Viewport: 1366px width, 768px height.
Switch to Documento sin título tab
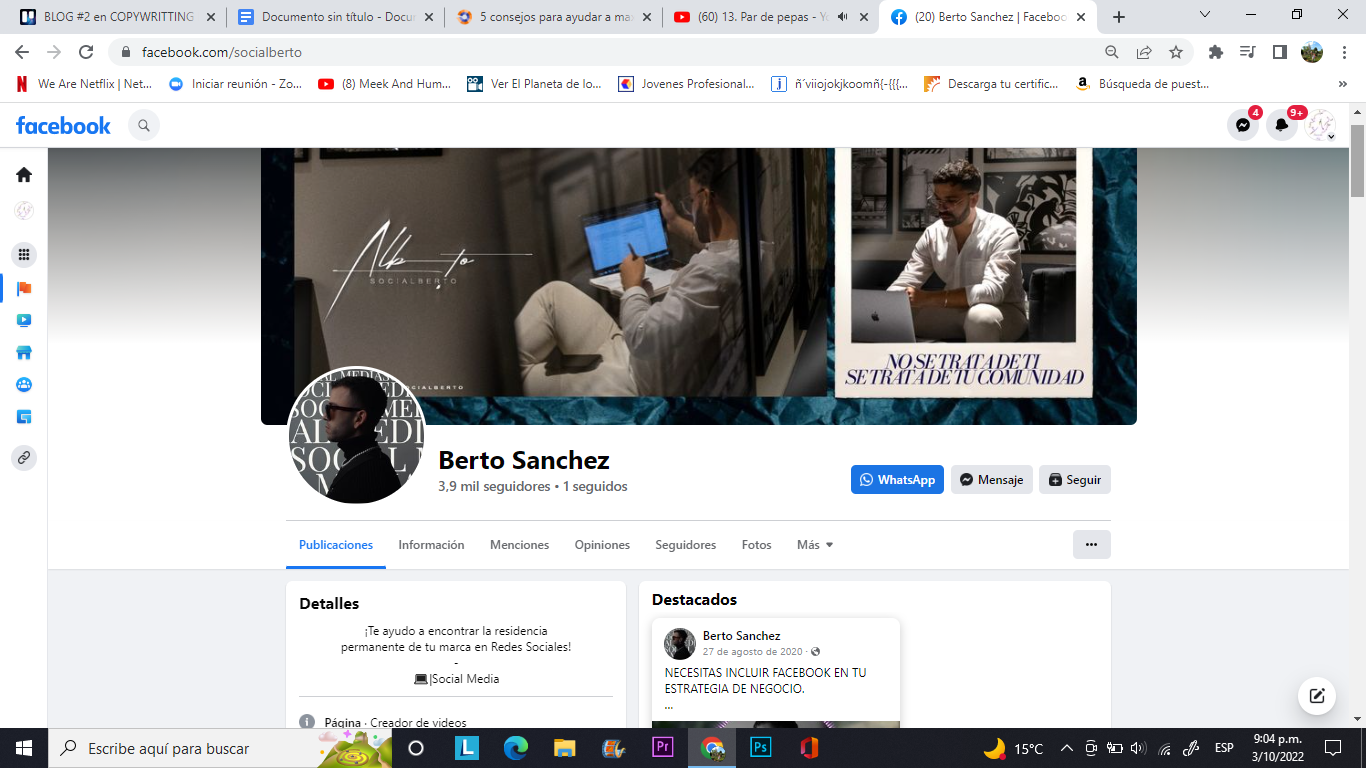pyautogui.click(x=336, y=17)
